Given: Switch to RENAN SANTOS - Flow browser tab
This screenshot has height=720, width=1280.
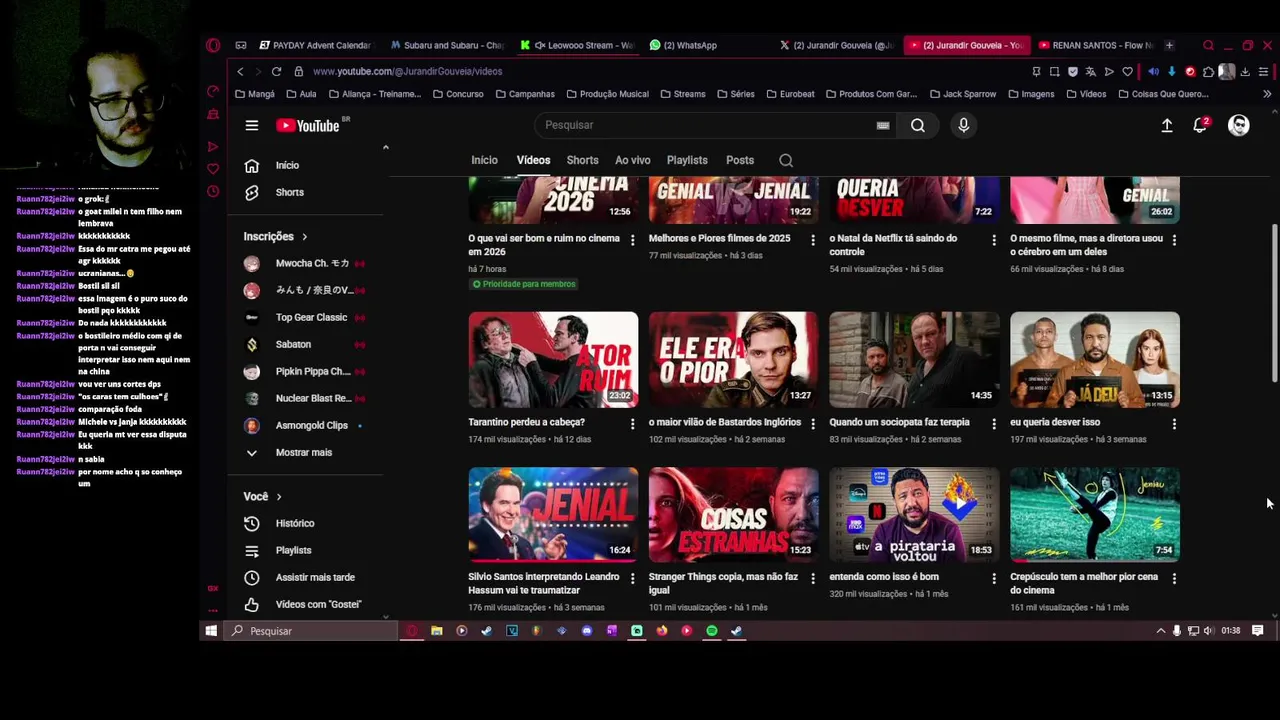Looking at the screenshot, I should [1096, 45].
